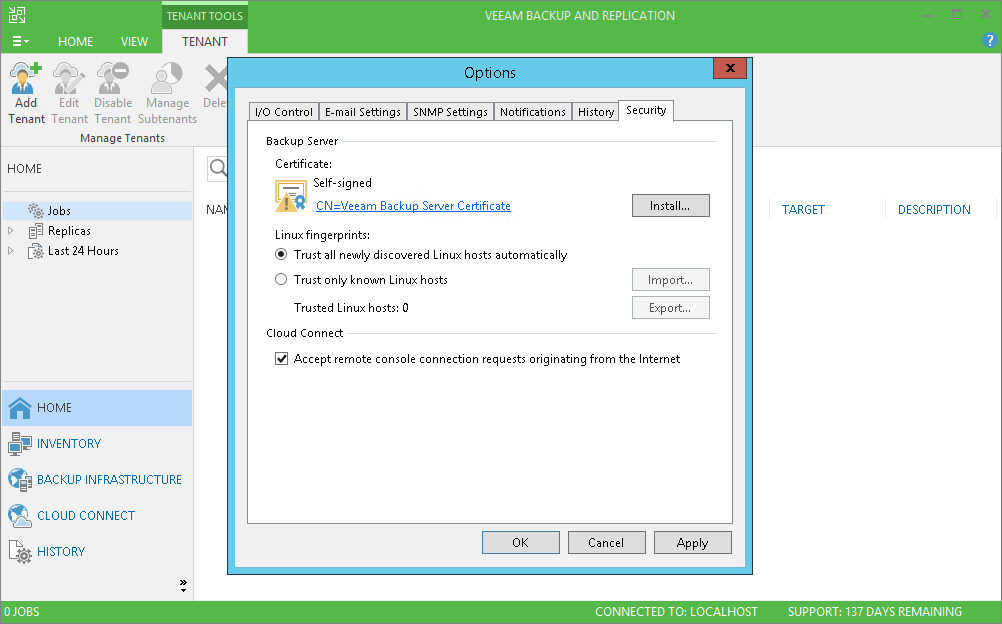
Task: Click the Apply button
Action: click(692, 543)
